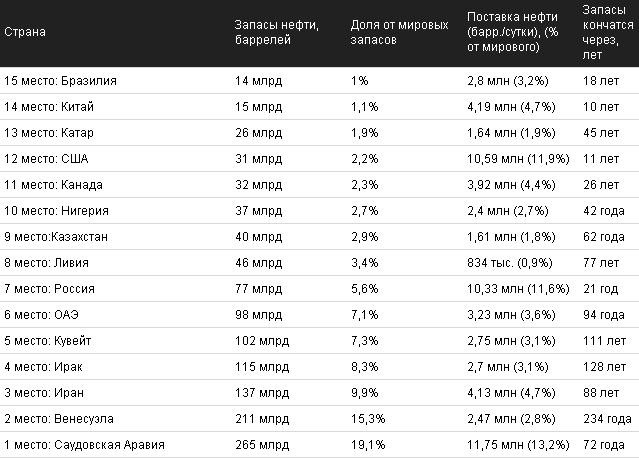
Task: Click the 'Доля от мировых запасов' header
Action: click(x=399, y=32)
